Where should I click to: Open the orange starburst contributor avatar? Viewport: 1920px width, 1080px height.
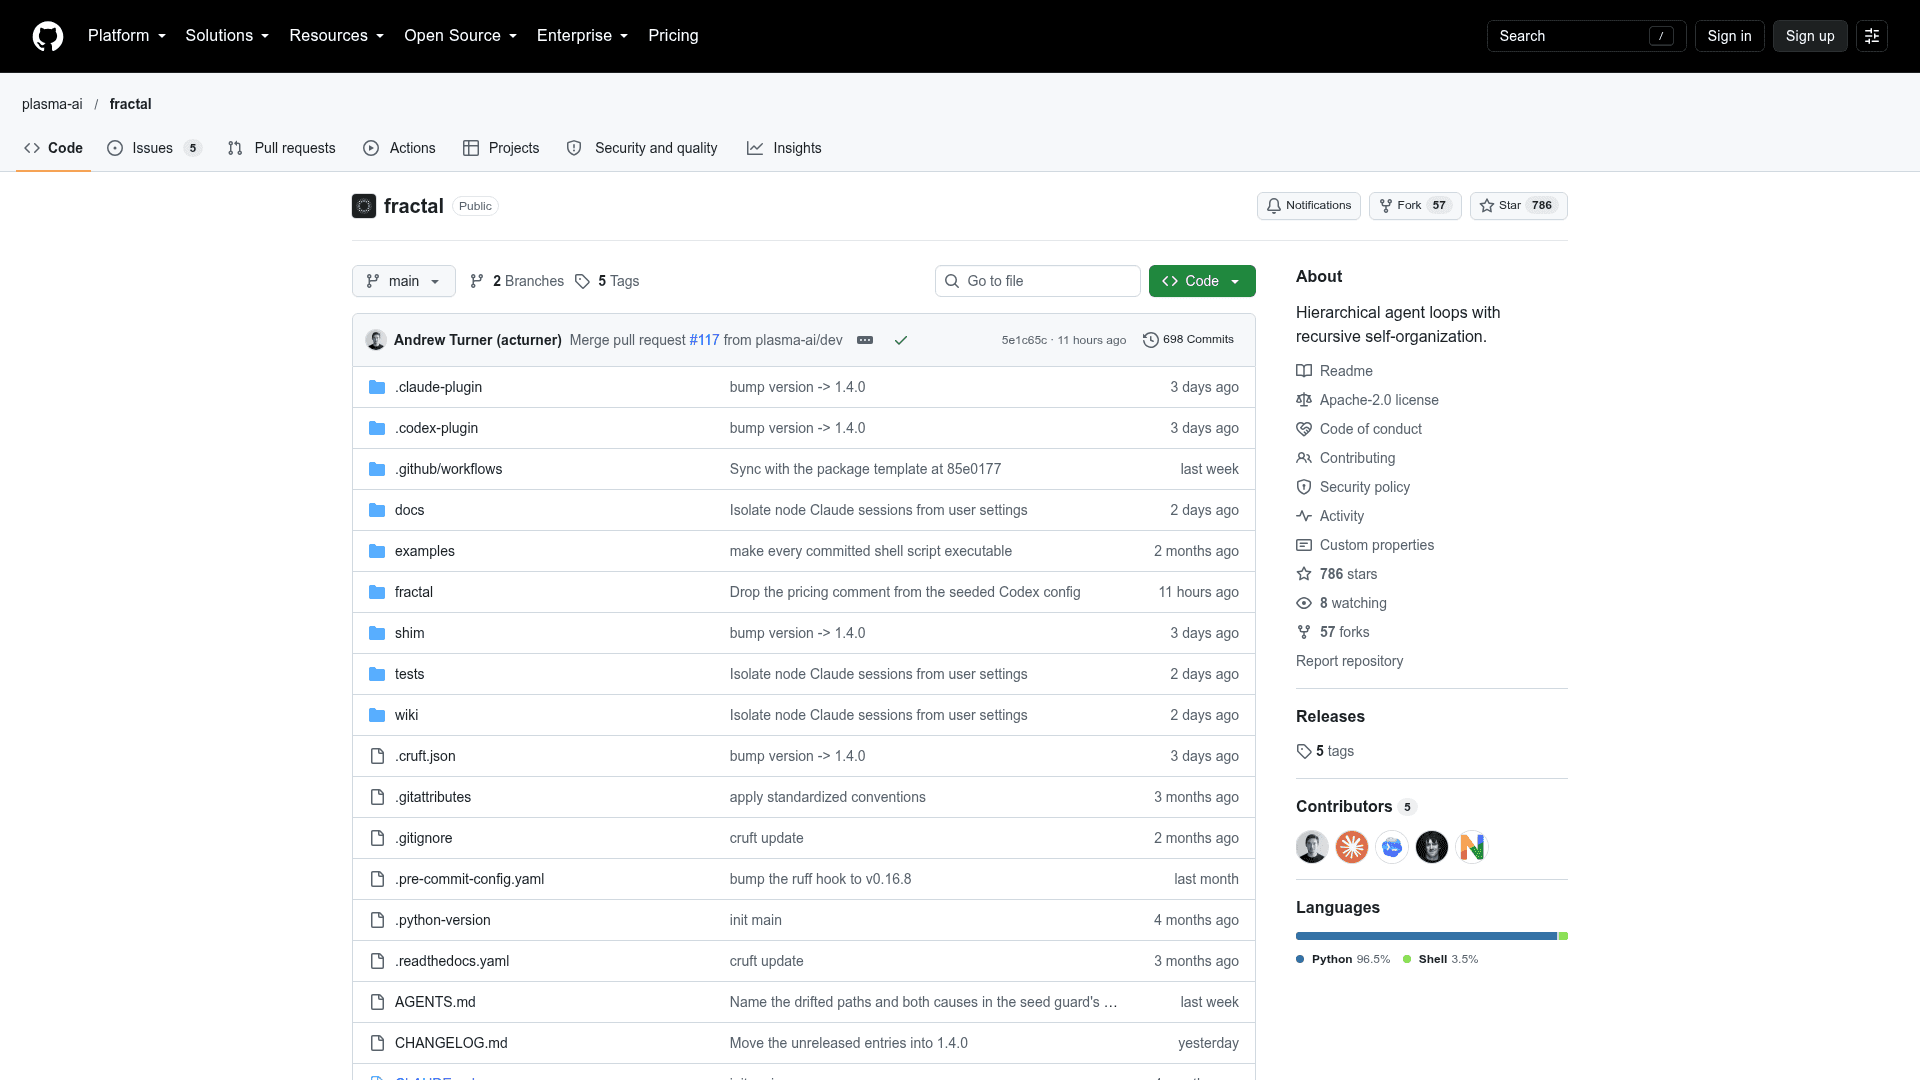(1352, 847)
